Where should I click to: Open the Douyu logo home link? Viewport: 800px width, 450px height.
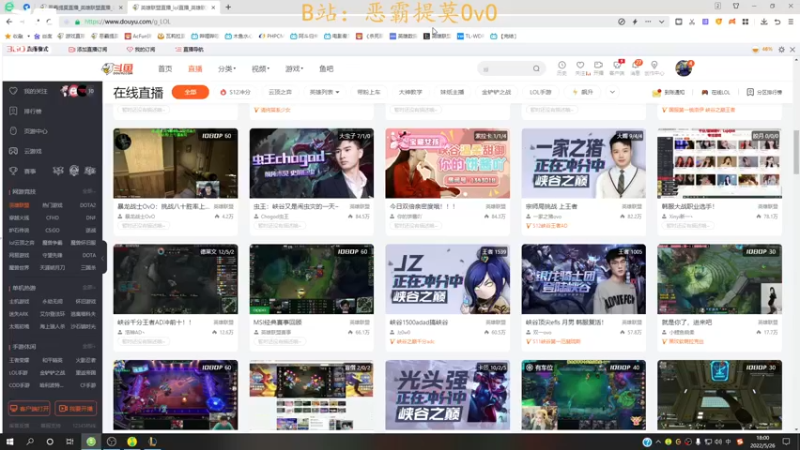(x=117, y=68)
